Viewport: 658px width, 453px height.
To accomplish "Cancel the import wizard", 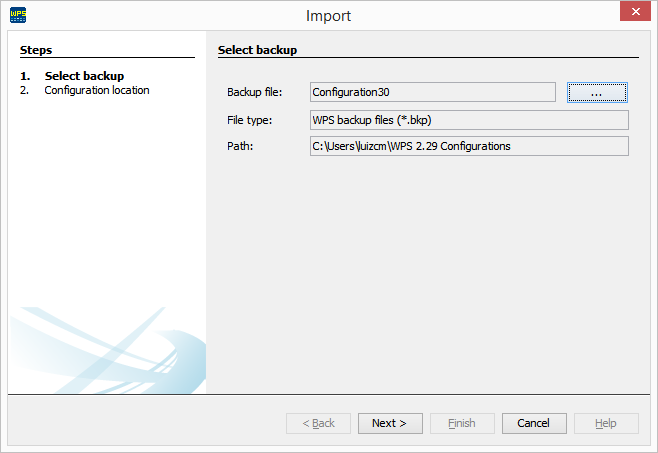I will tap(534, 423).
